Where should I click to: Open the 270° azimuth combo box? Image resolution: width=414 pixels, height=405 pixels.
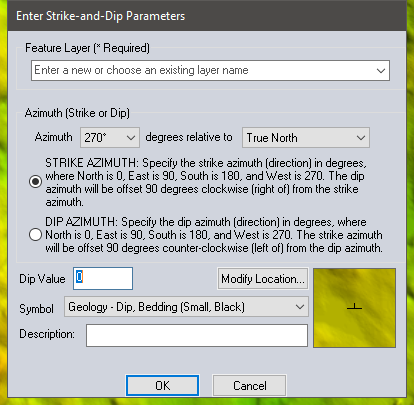coord(110,137)
